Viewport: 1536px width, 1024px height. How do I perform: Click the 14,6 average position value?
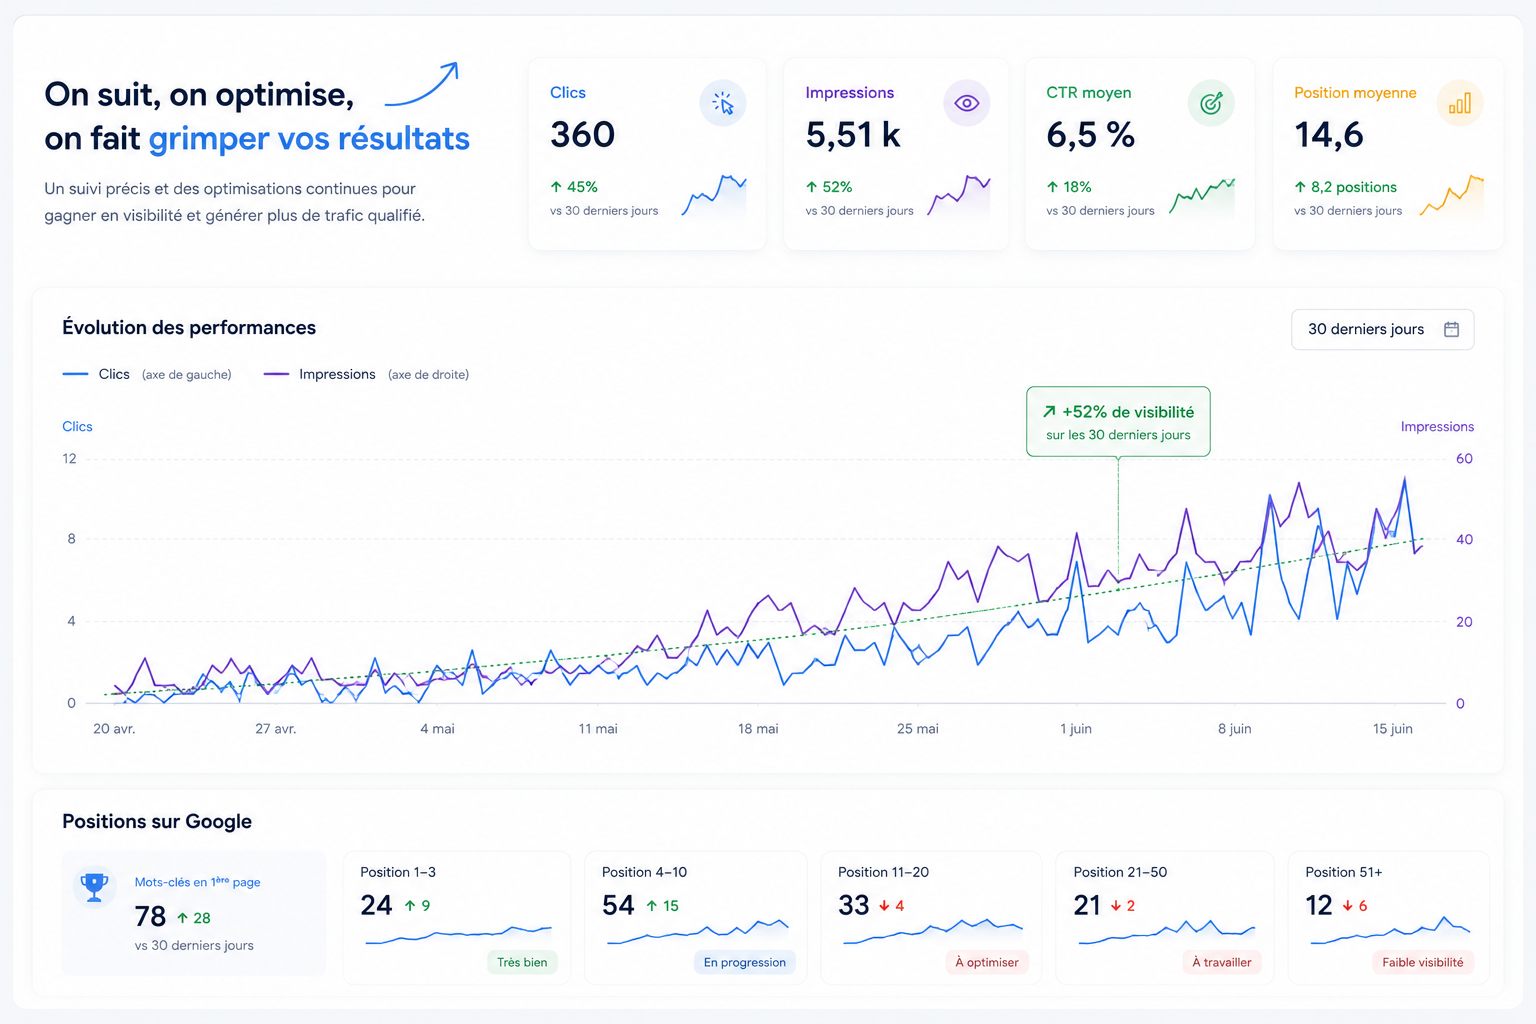[x=1329, y=134]
